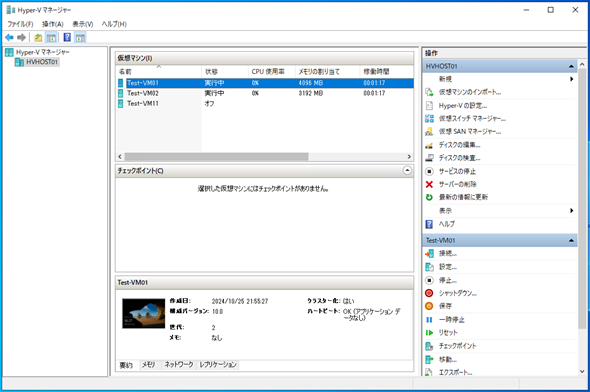Collapse the HVHOST01 actions section
Image resolution: width=590 pixels, height=392 pixels.
[571, 66]
